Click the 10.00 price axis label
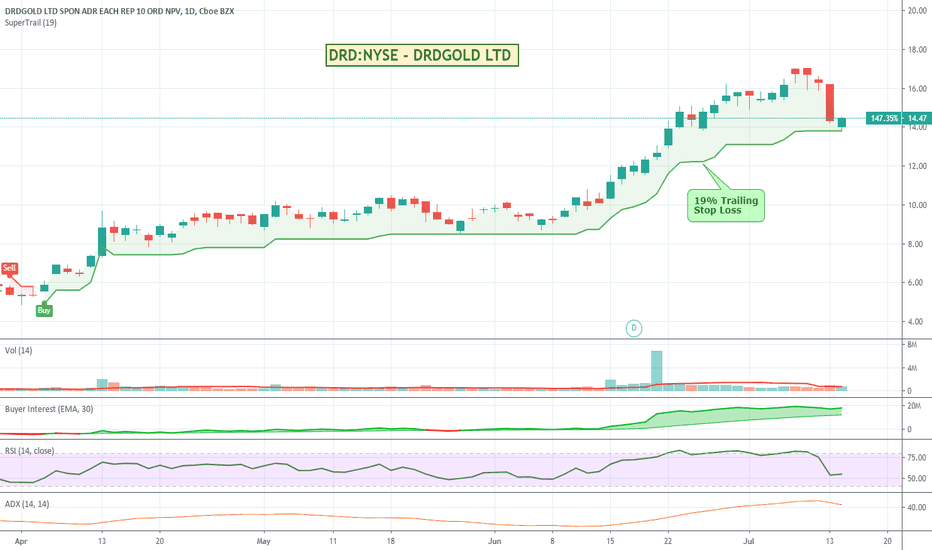932x550 pixels. pos(917,205)
